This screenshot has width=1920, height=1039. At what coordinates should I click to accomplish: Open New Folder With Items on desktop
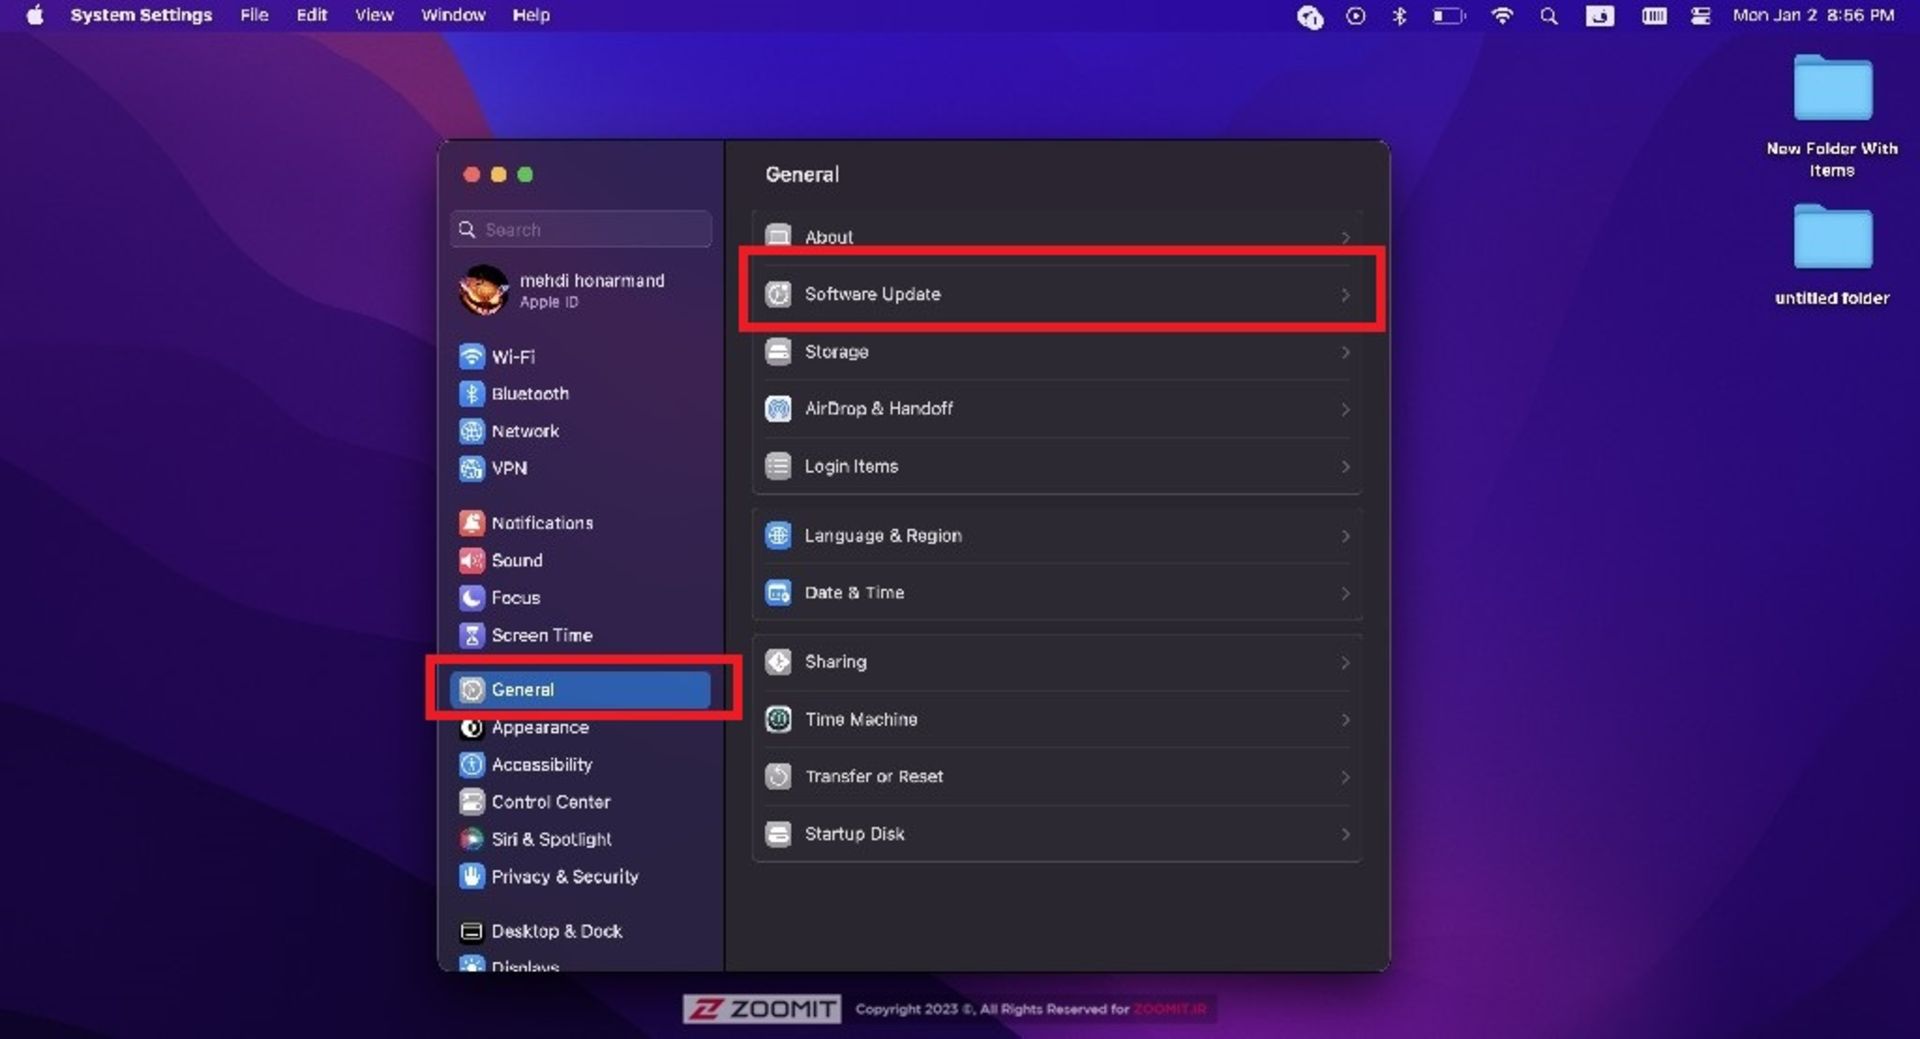pos(1832,117)
